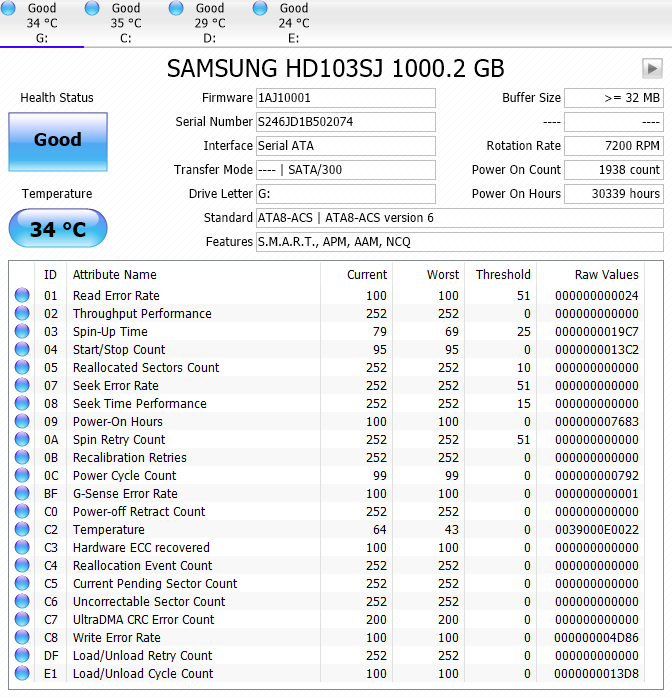Click the Current column header
Screen dimensions: 672x698
click(x=356, y=275)
